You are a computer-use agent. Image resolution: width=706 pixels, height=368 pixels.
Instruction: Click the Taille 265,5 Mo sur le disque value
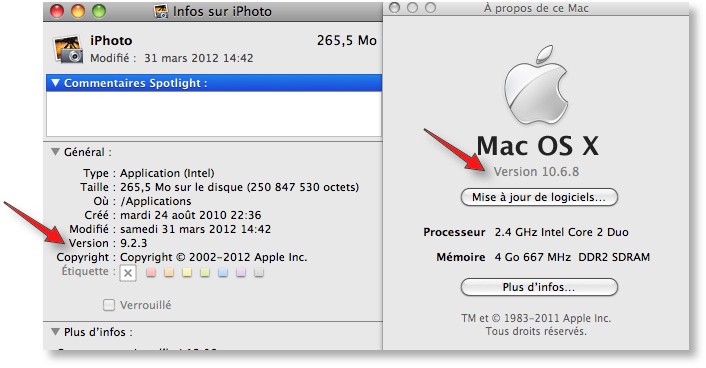239,187
